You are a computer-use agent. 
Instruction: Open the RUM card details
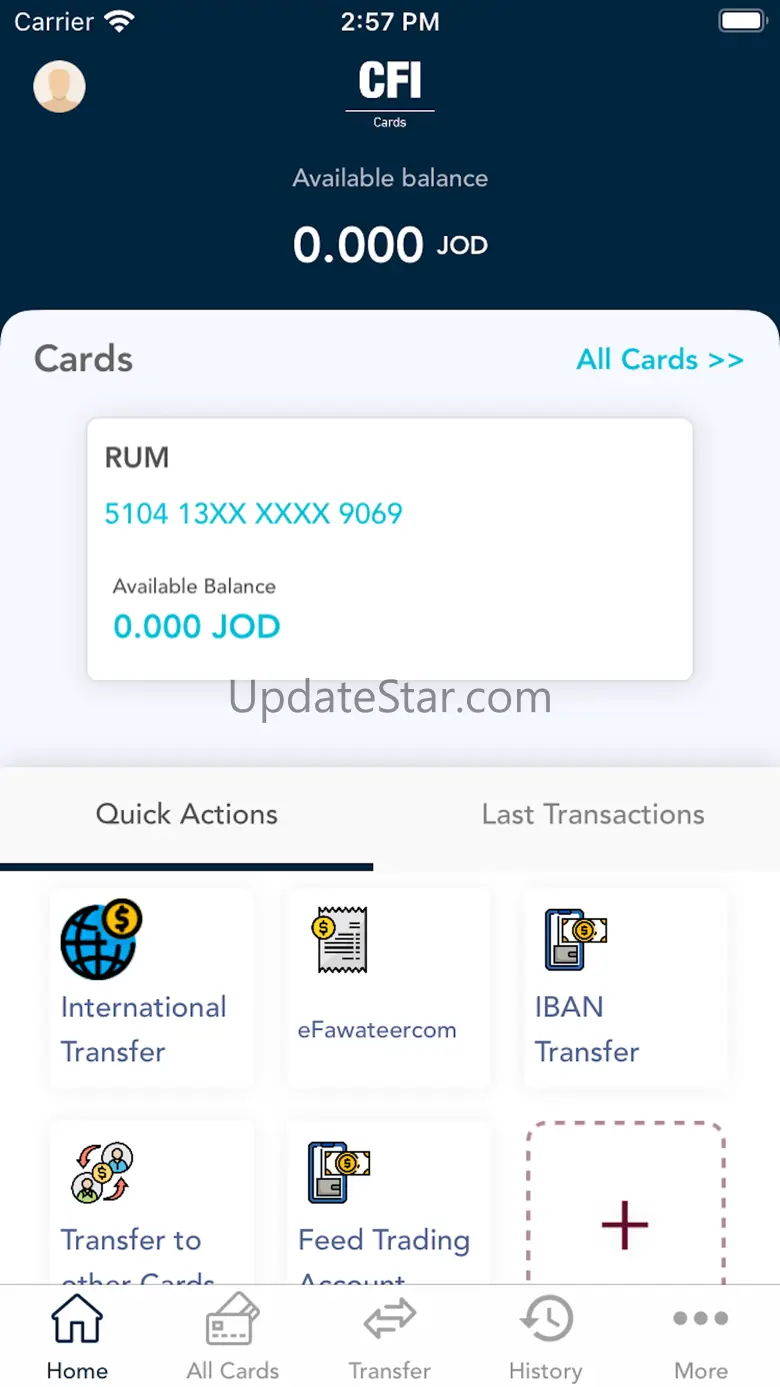point(390,549)
